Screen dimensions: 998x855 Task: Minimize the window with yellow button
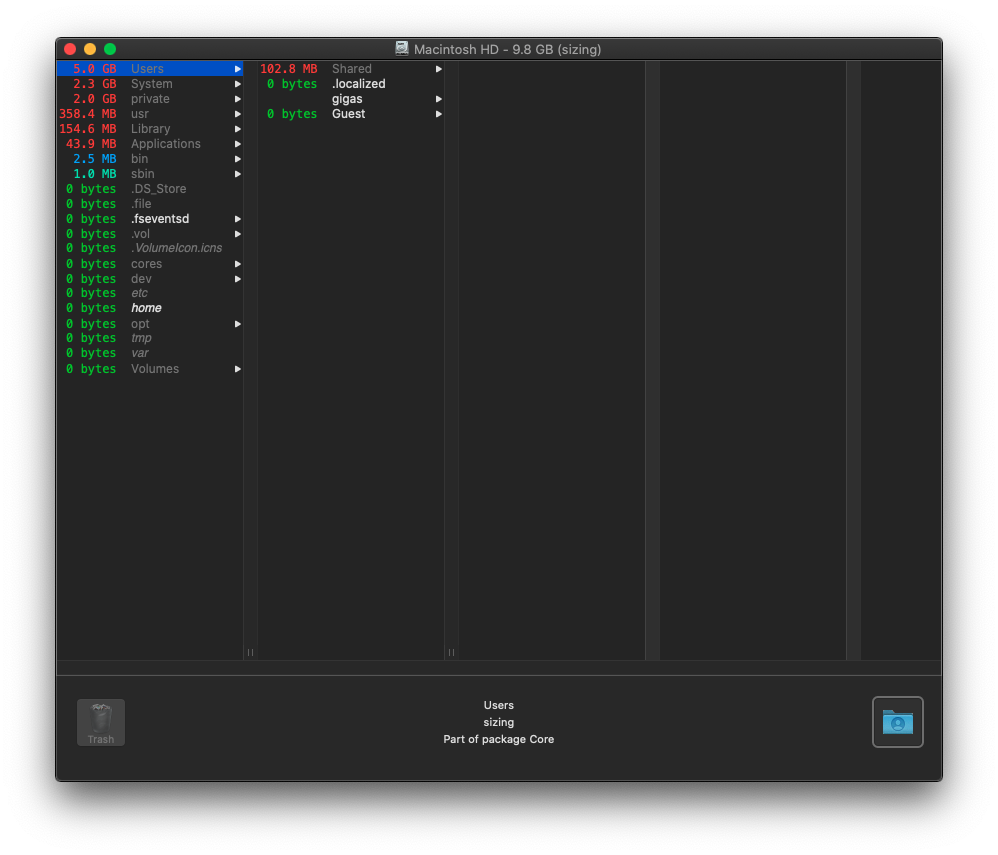(x=90, y=49)
